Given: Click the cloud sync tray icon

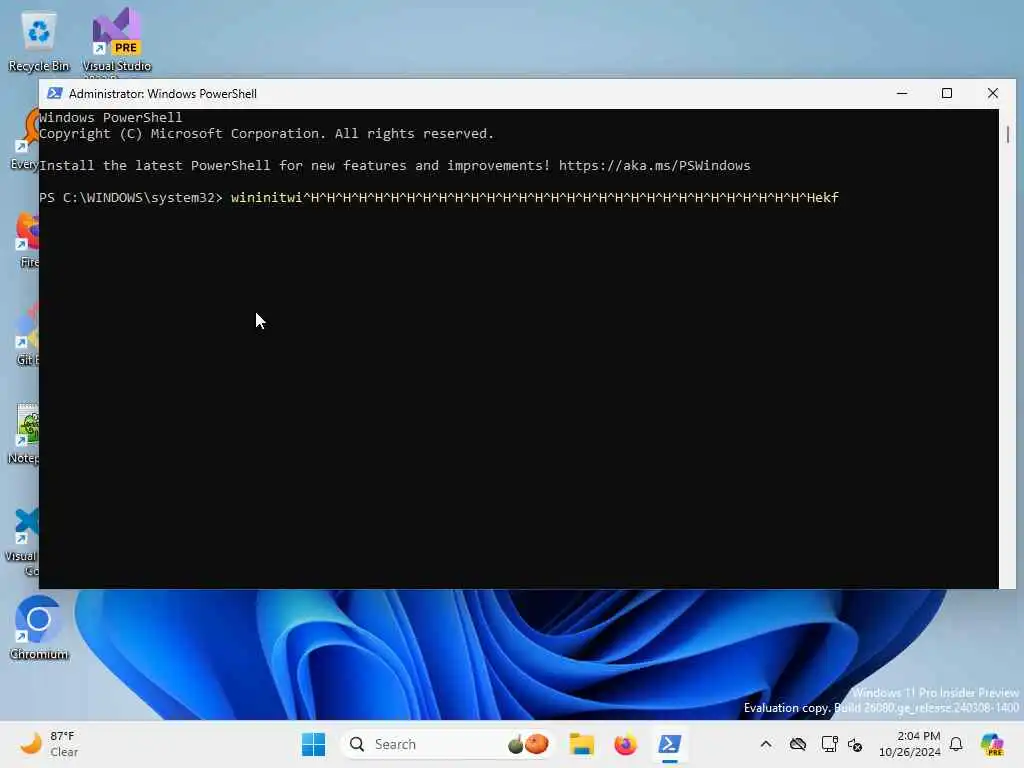Looking at the screenshot, I should [797, 744].
